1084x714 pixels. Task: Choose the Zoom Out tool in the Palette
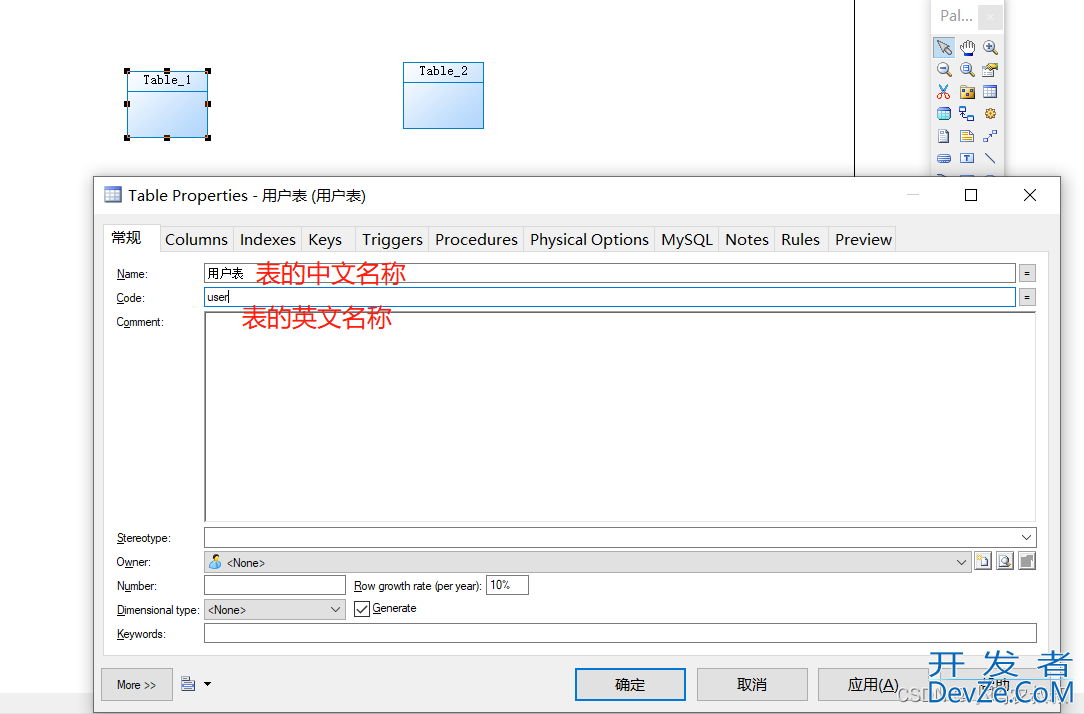(x=944, y=70)
